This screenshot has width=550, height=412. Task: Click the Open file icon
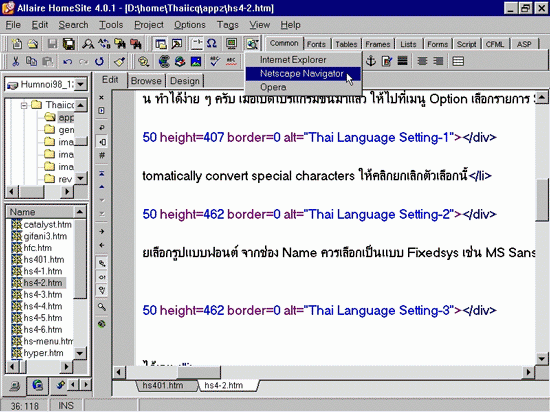point(33,44)
